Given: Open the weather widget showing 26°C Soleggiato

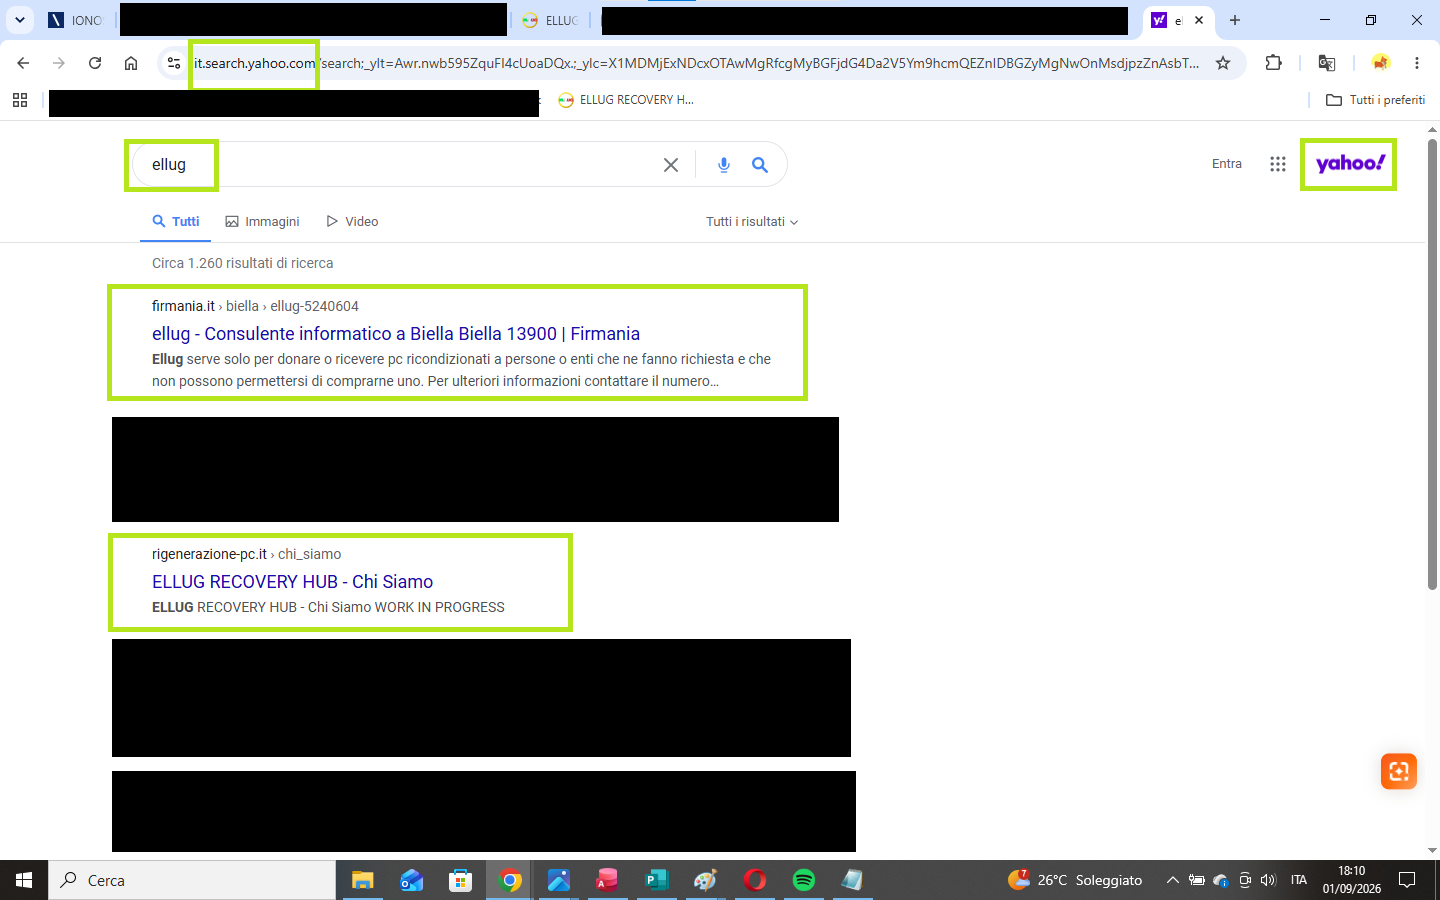Looking at the screenshot, I should pyautogui.click(x=1075, y=880).
